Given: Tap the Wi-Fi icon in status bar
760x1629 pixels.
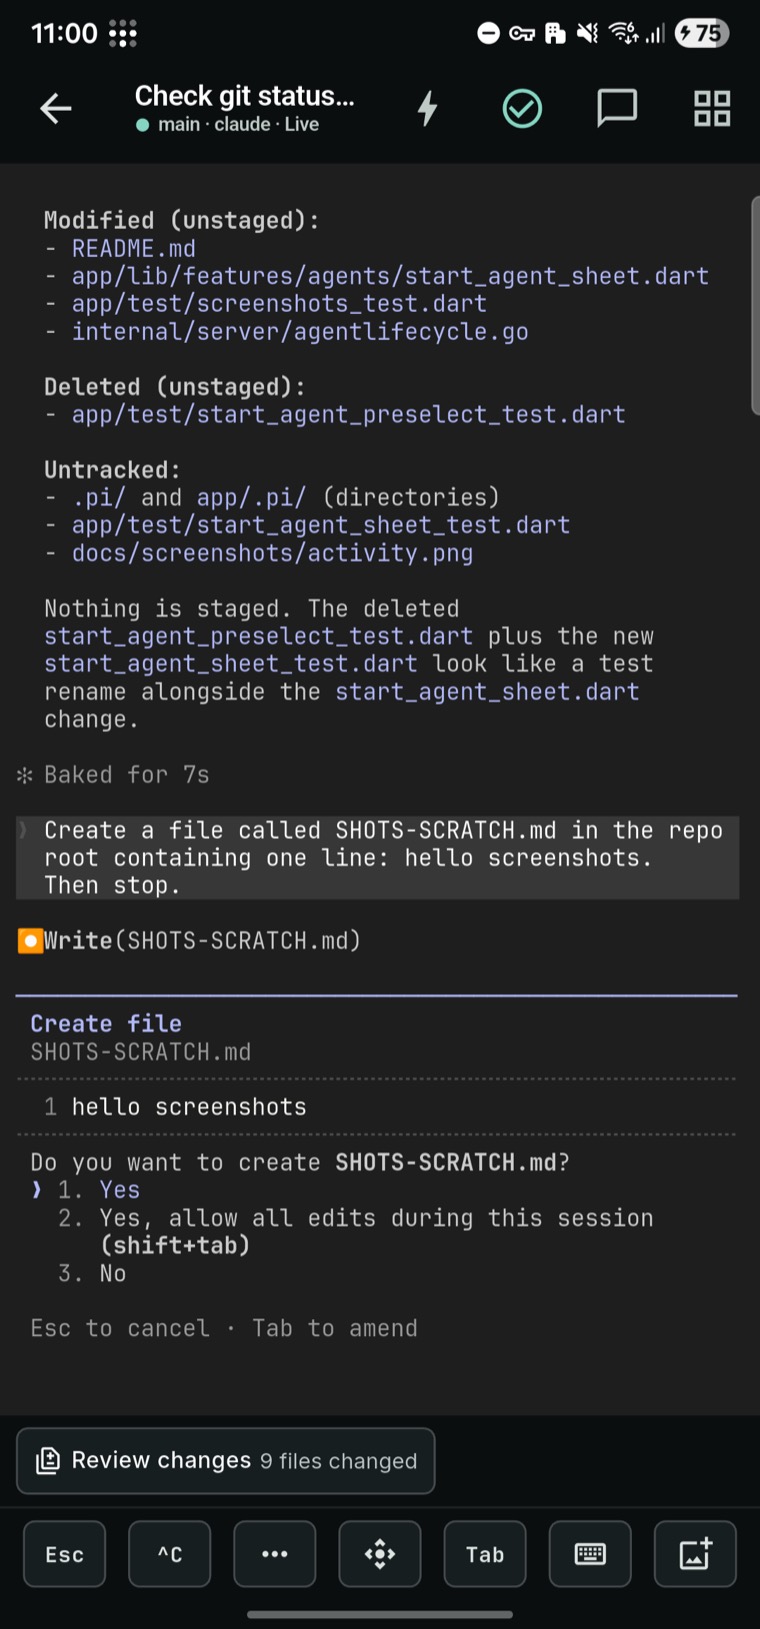Looking at the screenshot, I should [x=624, y=34].
